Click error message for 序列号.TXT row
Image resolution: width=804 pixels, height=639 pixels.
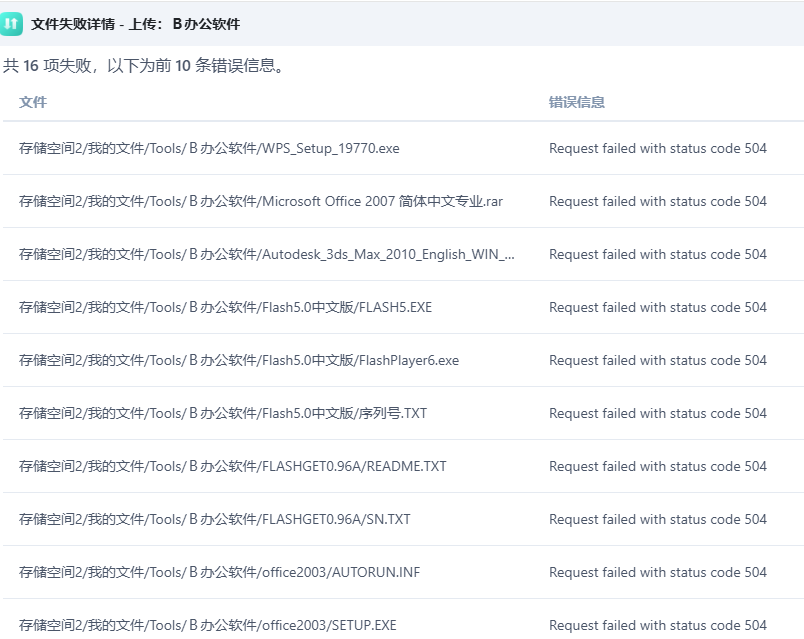(x=658, y=413)
